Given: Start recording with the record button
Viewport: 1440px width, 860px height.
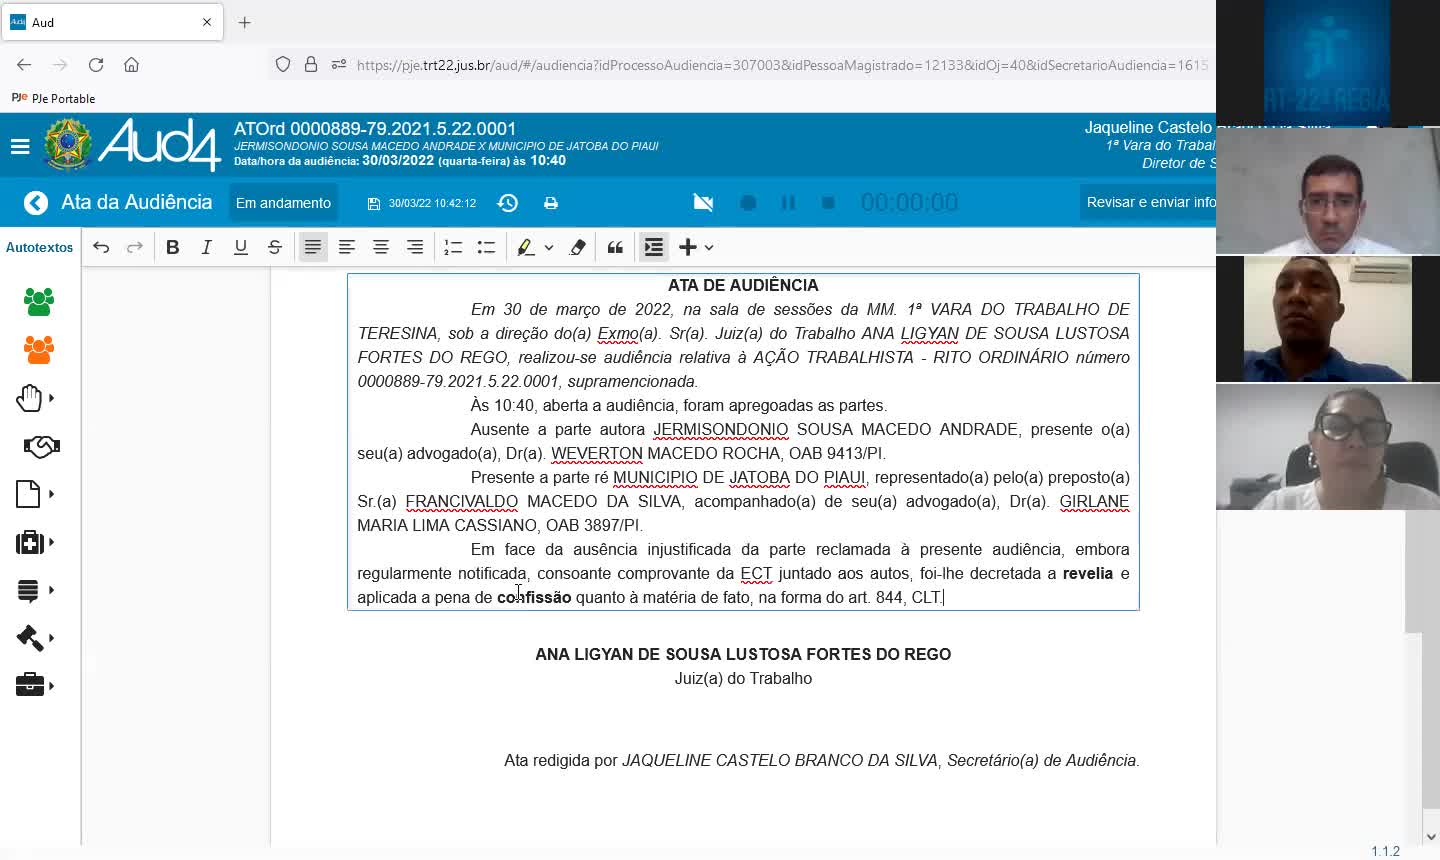Looking at the screenshot, I should 748,203.
